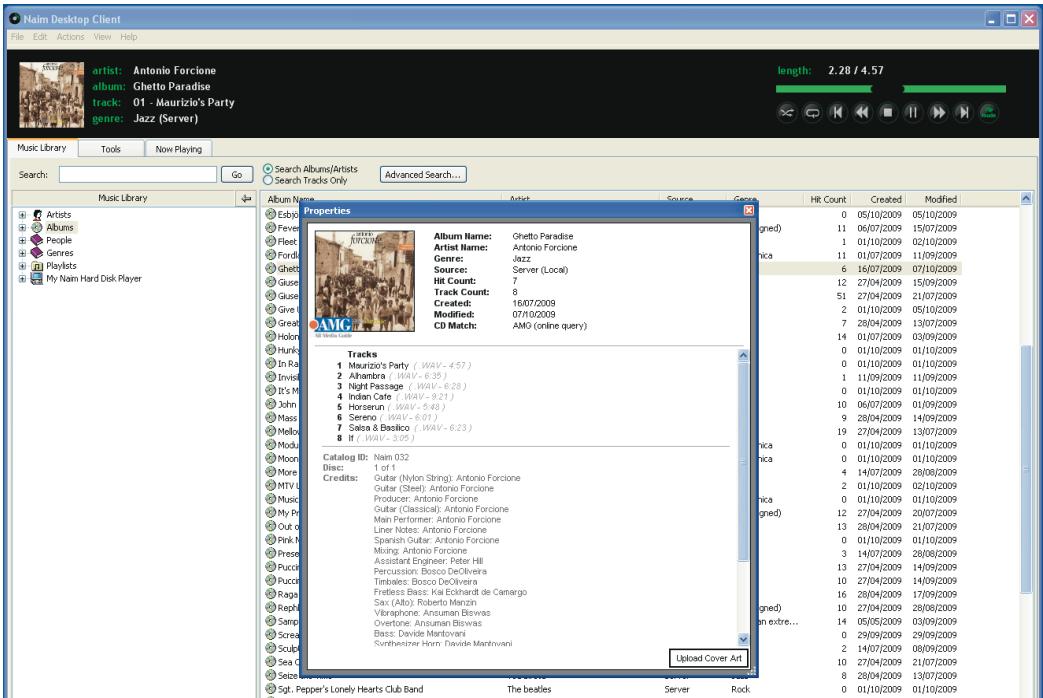
Task: Click the Artists tree icon
Action: pos(37,215)
